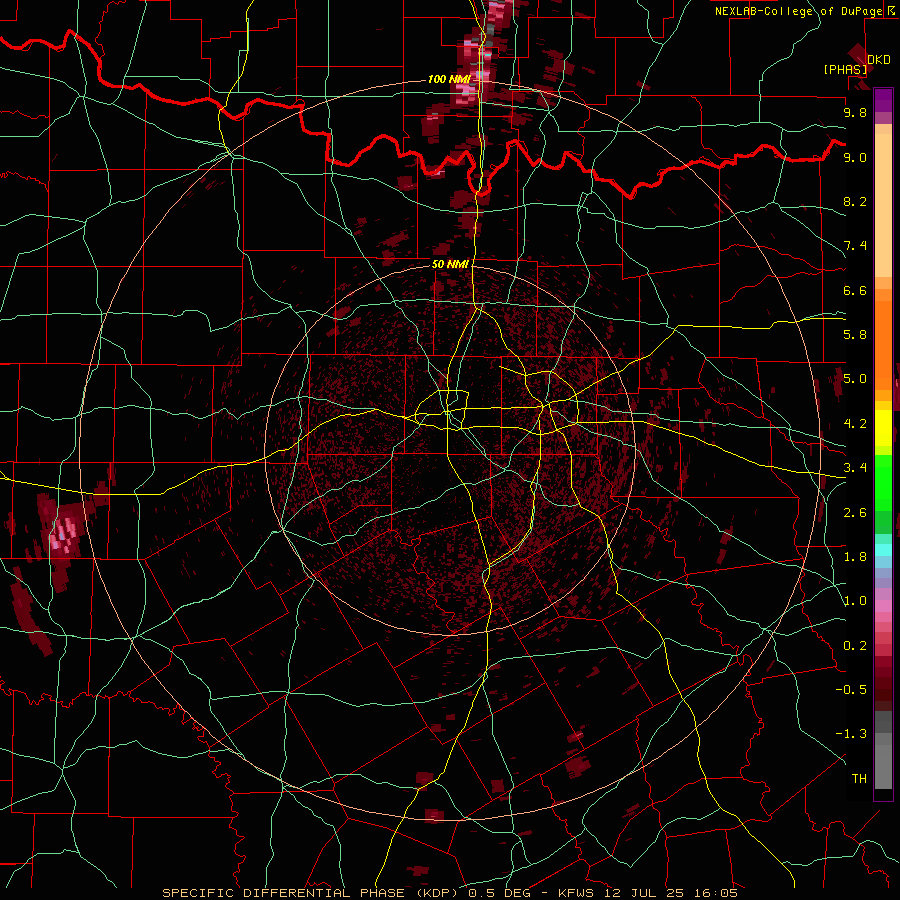This screenshot has height=900, width=900.
Task: Pick the yellow band of the color bar
Action: 883,428
